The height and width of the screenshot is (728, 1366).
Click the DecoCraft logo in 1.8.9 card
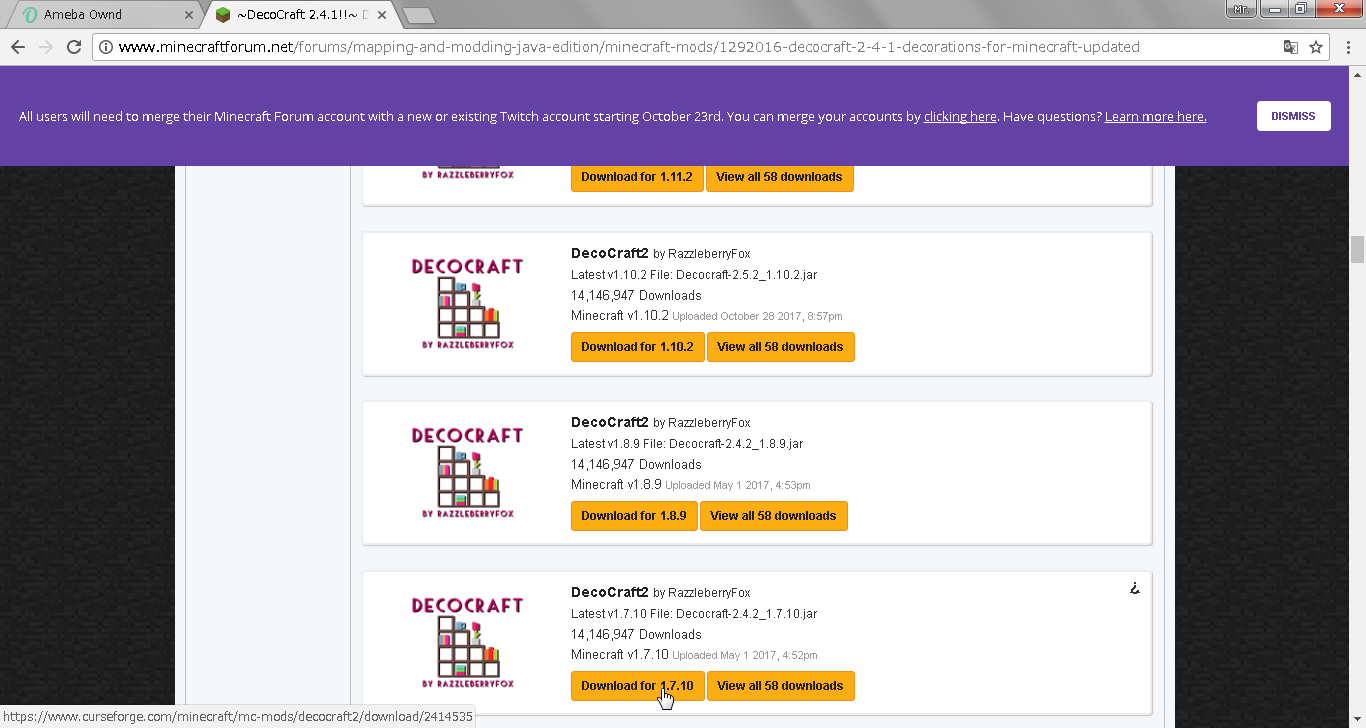pos(467,473)
